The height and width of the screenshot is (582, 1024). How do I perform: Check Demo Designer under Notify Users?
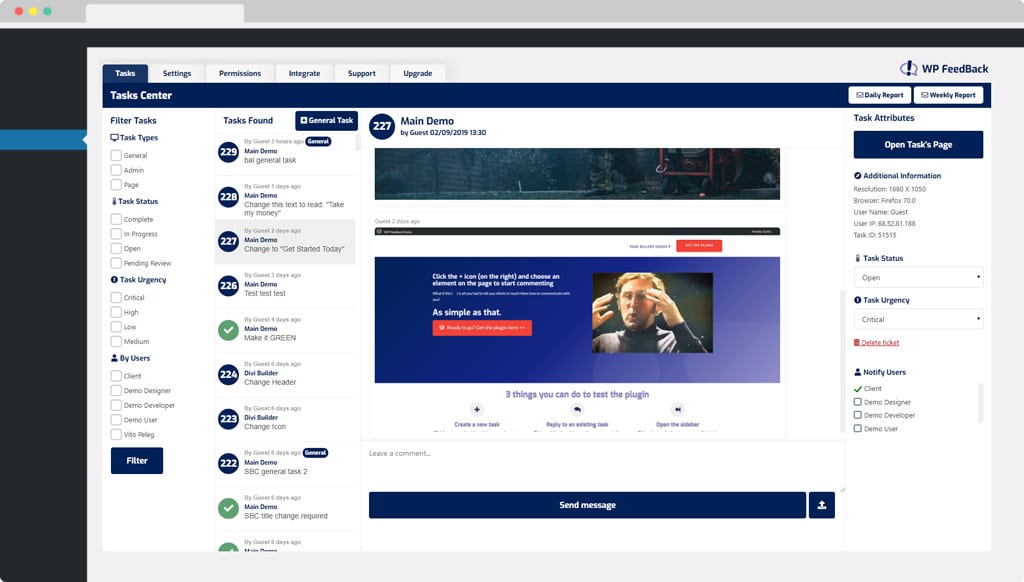point(858,401)
